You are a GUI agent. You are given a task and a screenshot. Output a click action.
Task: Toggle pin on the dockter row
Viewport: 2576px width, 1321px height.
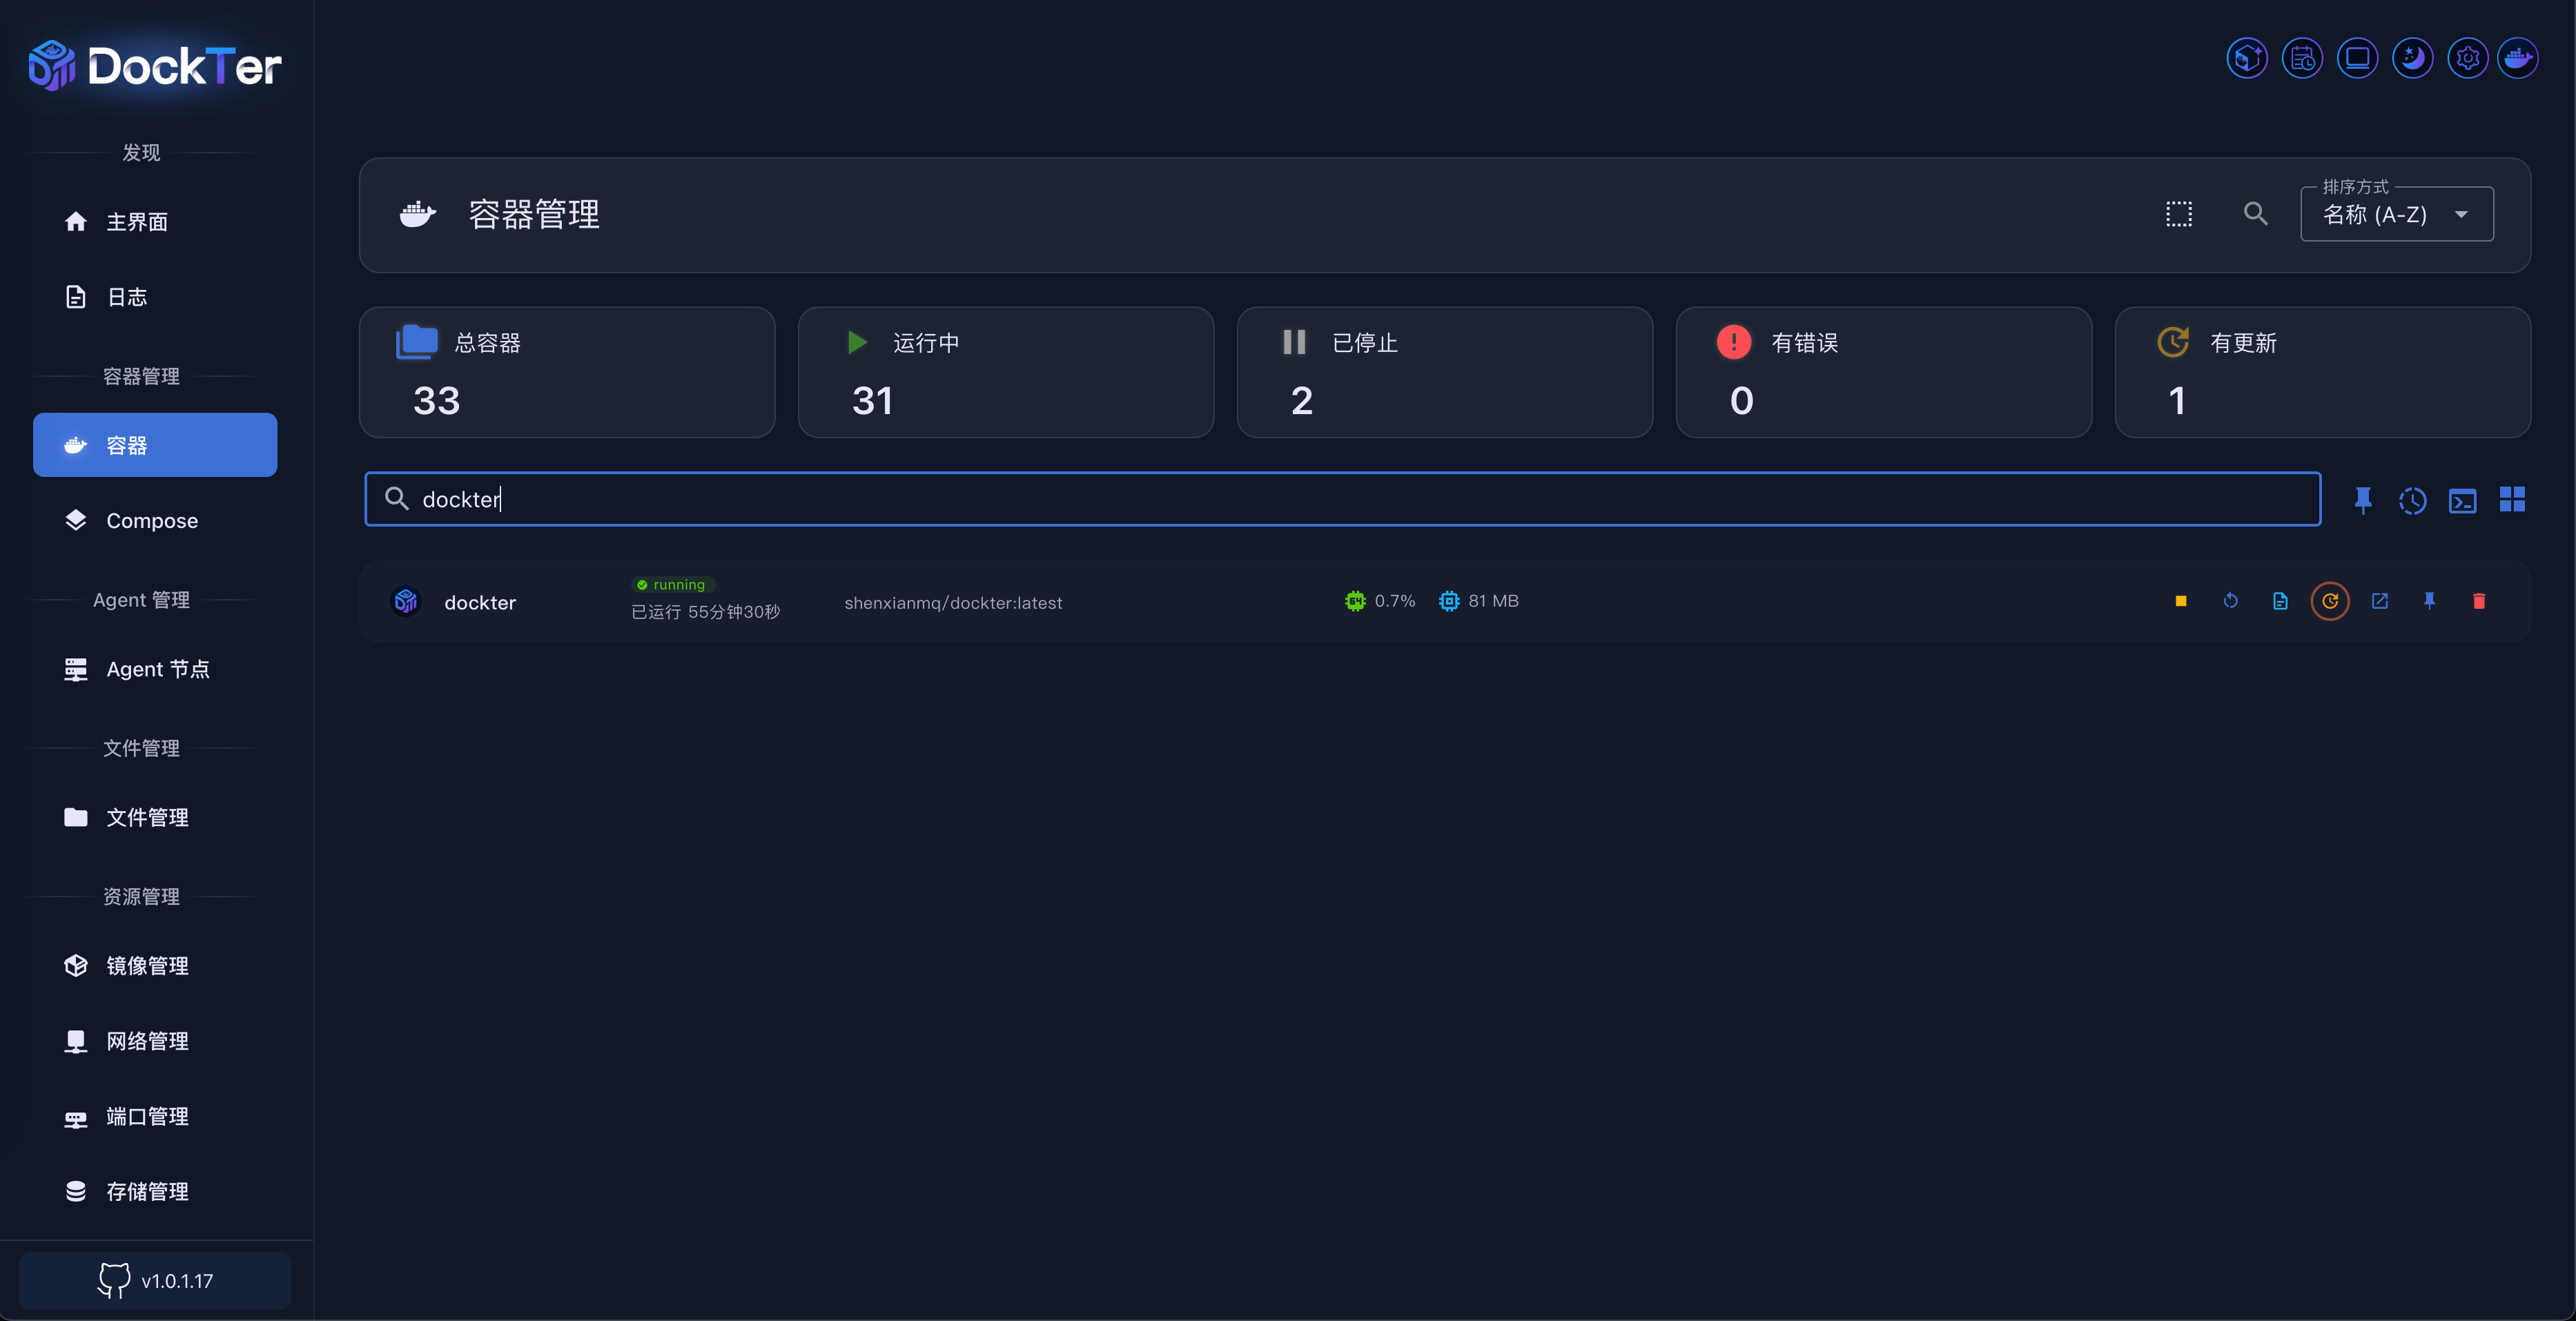tap(2429, 601)
